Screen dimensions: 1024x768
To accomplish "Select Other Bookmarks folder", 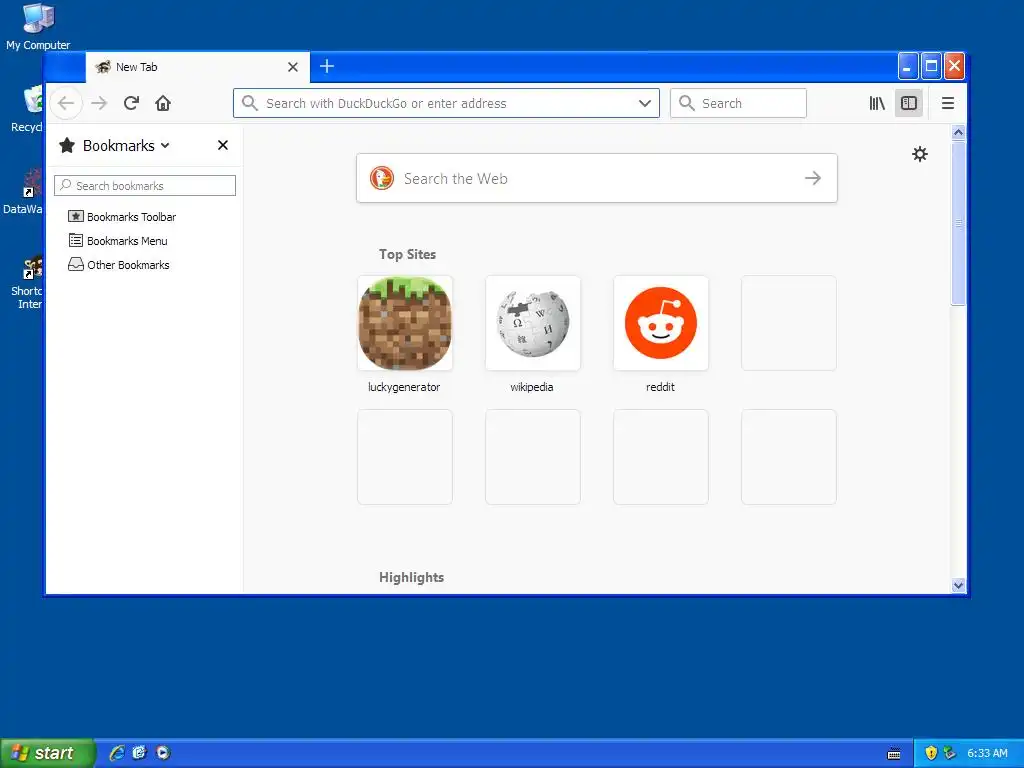I will pos(119,264).
